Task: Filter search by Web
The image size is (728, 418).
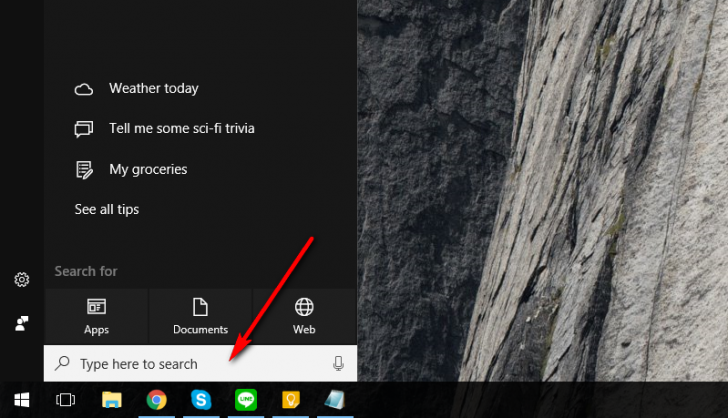Action: [x=304, y=317]
